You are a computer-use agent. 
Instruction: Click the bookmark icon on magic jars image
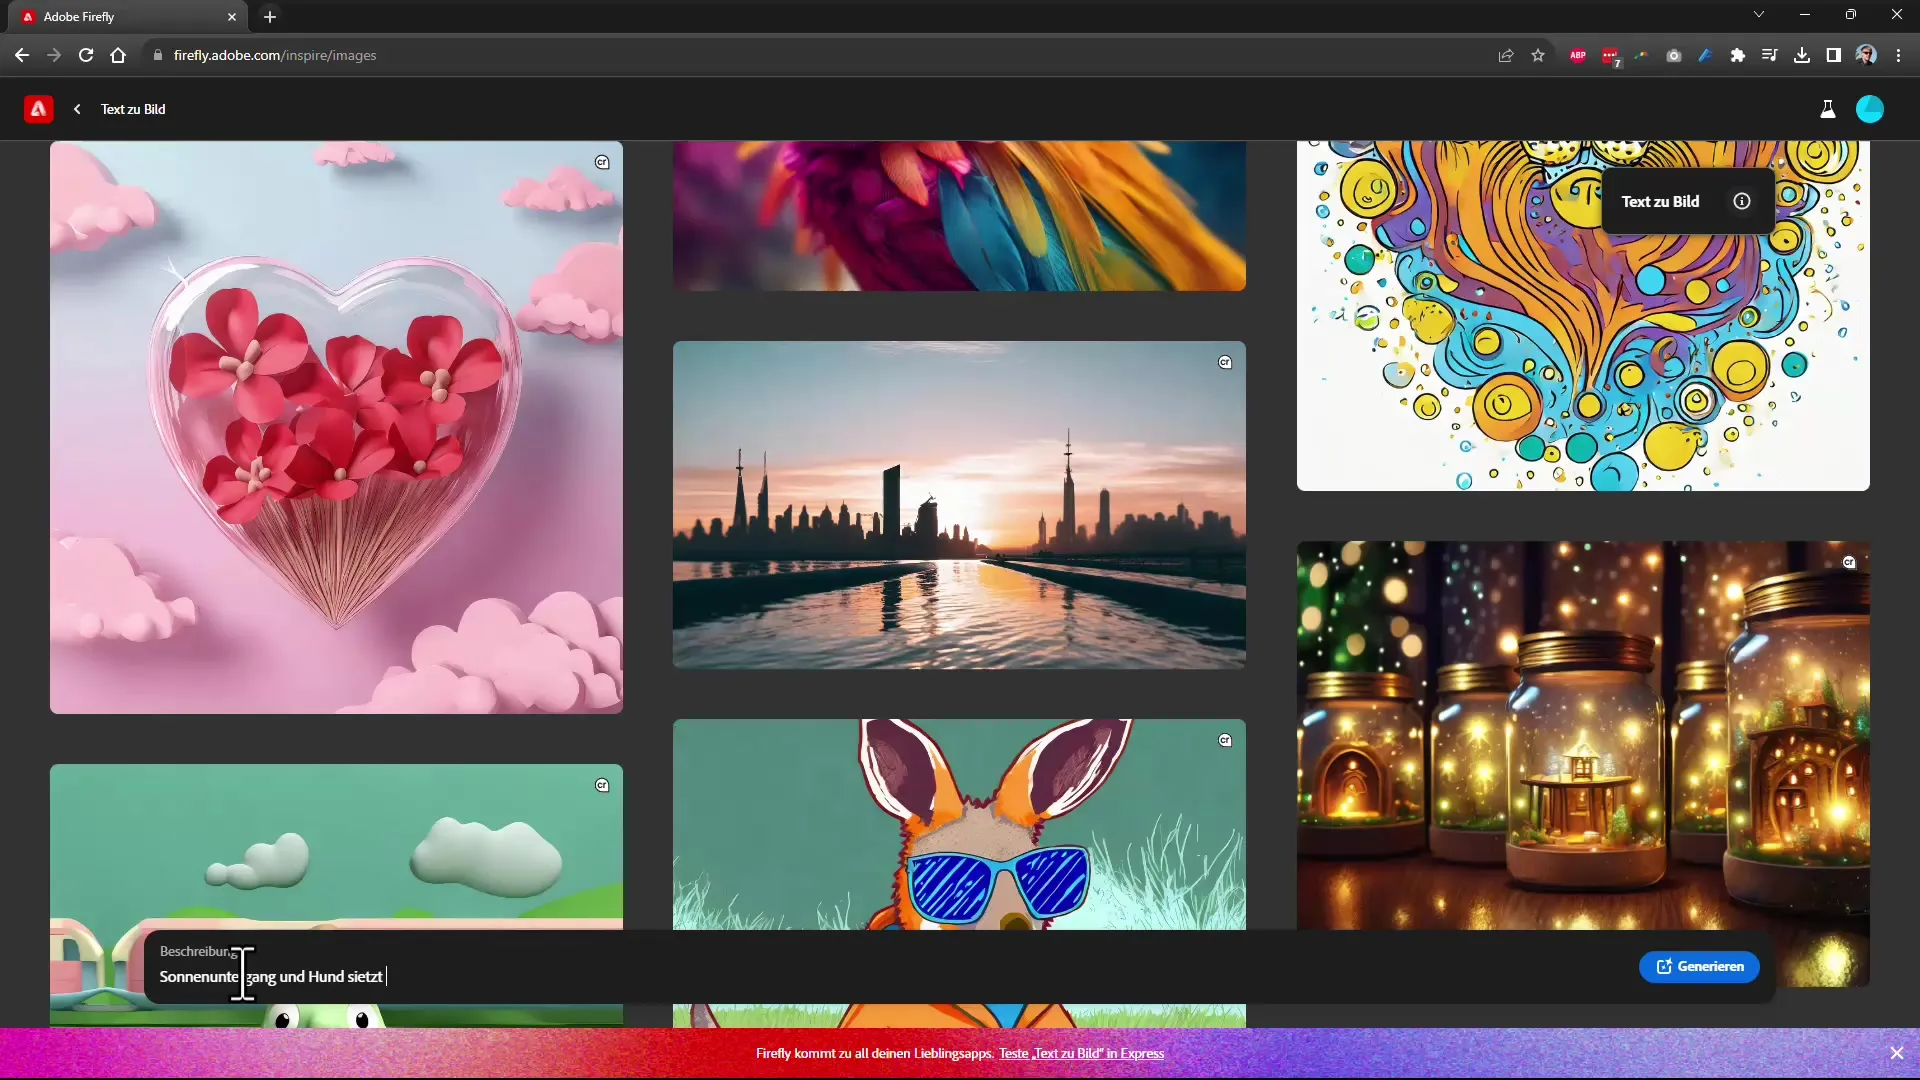tap(1850, 562)
